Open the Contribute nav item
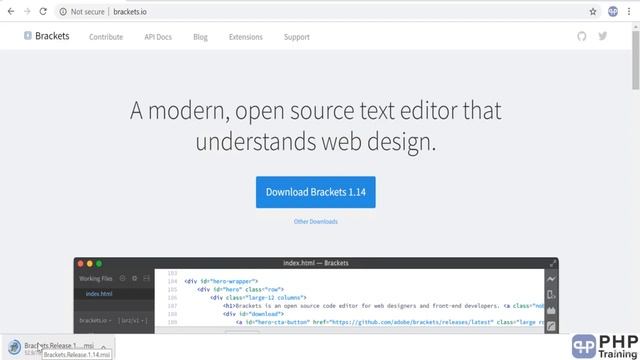 pos(106,37)
